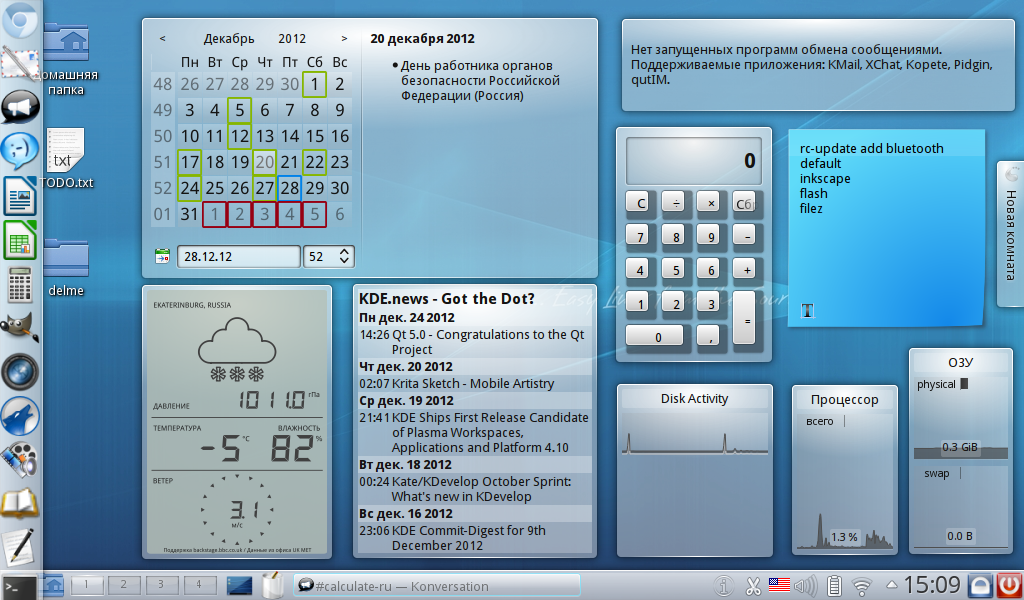Open the delme folder on desktop
The width and height of the screenshot is (1024, 600).
[65, 263]
